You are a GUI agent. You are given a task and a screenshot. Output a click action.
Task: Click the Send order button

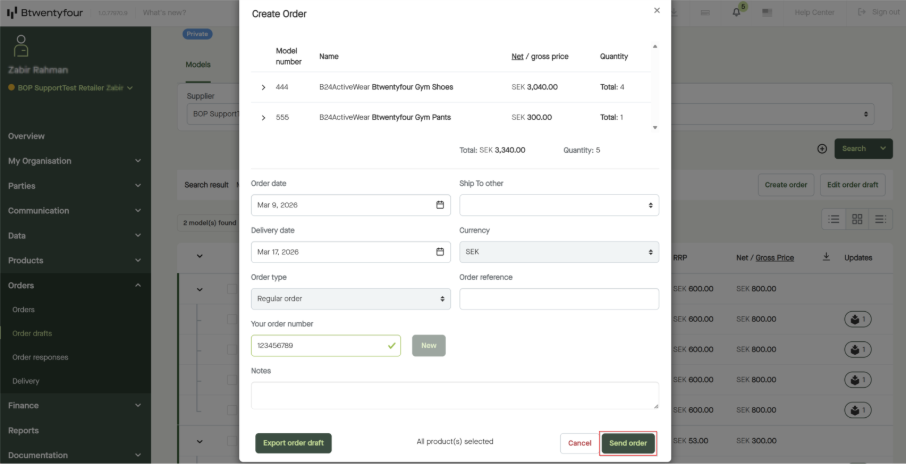click(628, 443)
